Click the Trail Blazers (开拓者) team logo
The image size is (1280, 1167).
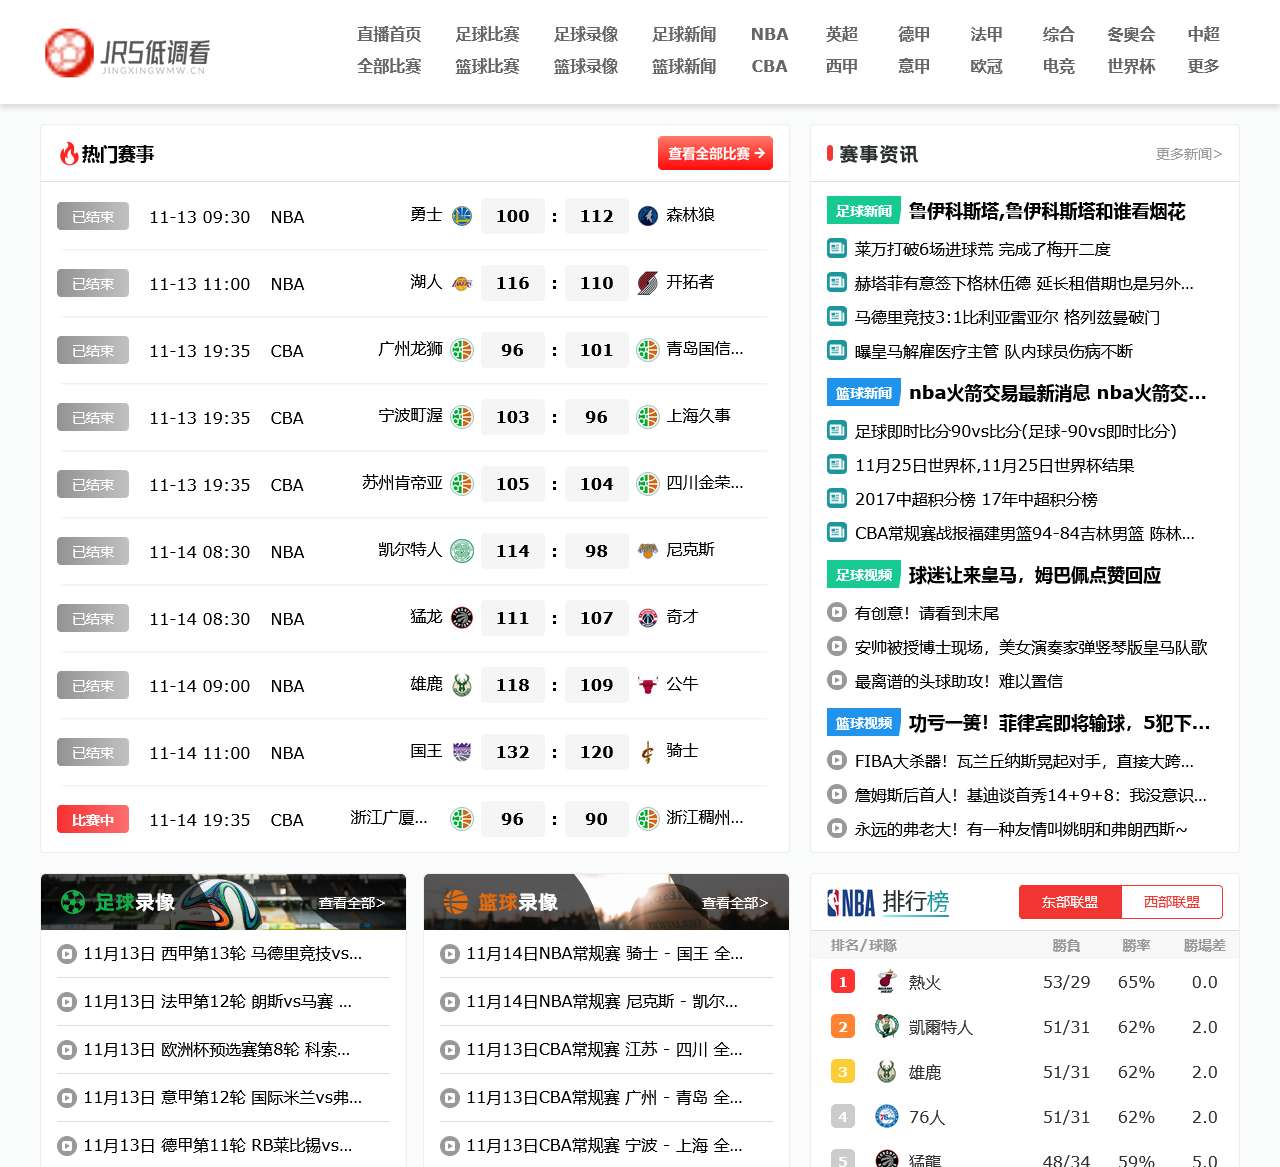(x=648, y=283)
